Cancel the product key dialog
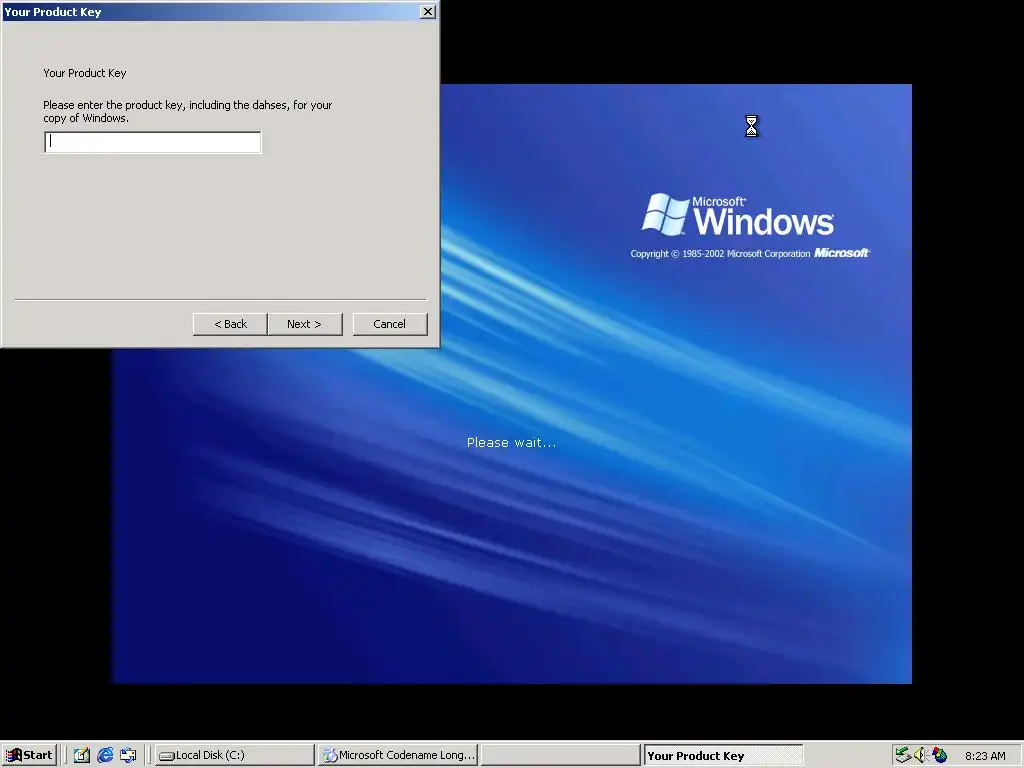1024x768 pixels. coord(390,324)
